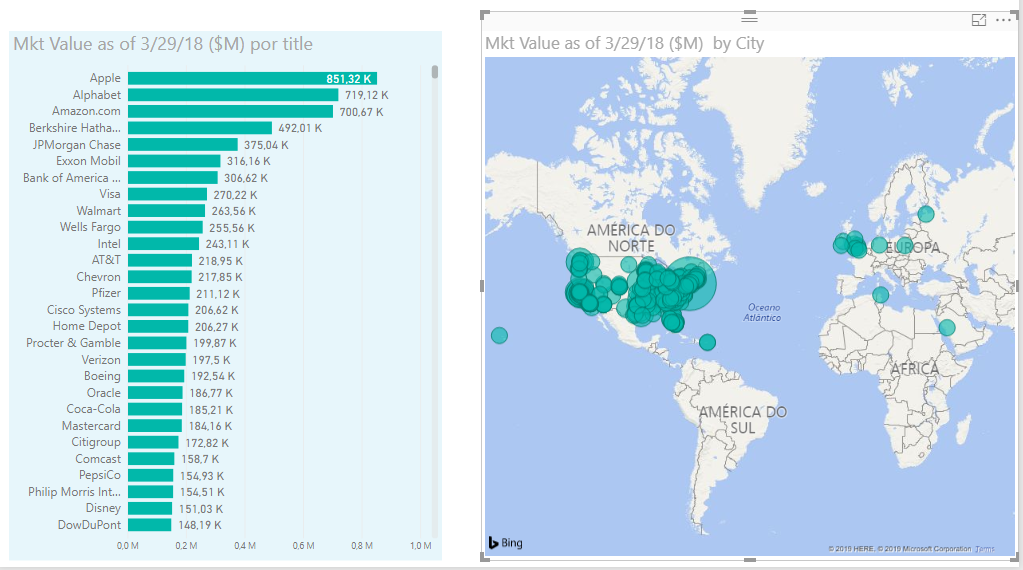Click the Pfizer label
1023x570 pixels.
pos(106,293)
